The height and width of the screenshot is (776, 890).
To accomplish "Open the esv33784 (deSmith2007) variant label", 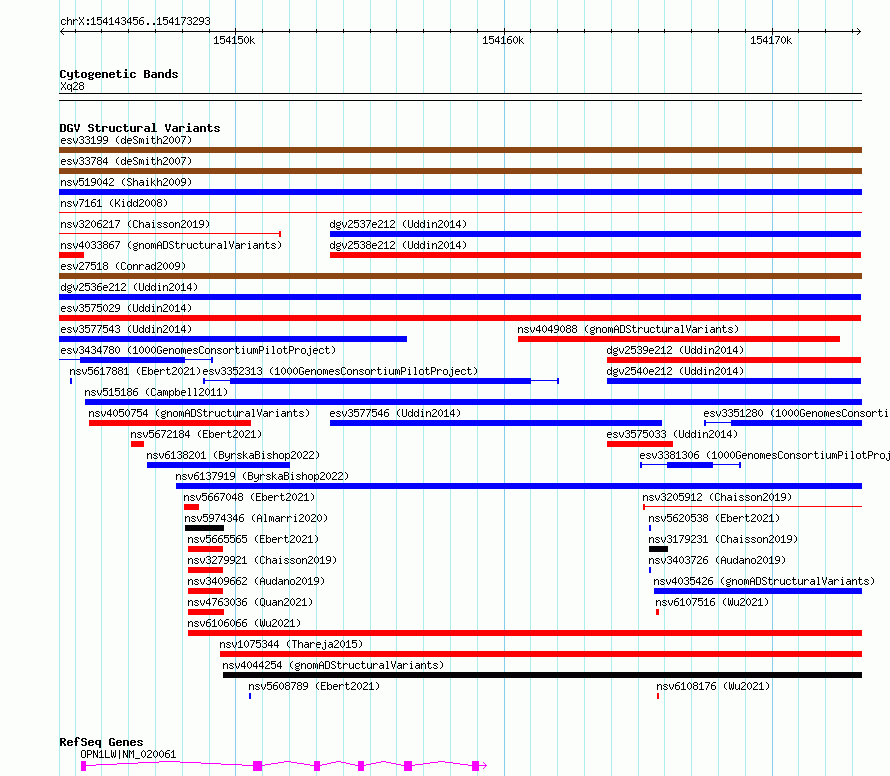I will click(x=126, y=161).
